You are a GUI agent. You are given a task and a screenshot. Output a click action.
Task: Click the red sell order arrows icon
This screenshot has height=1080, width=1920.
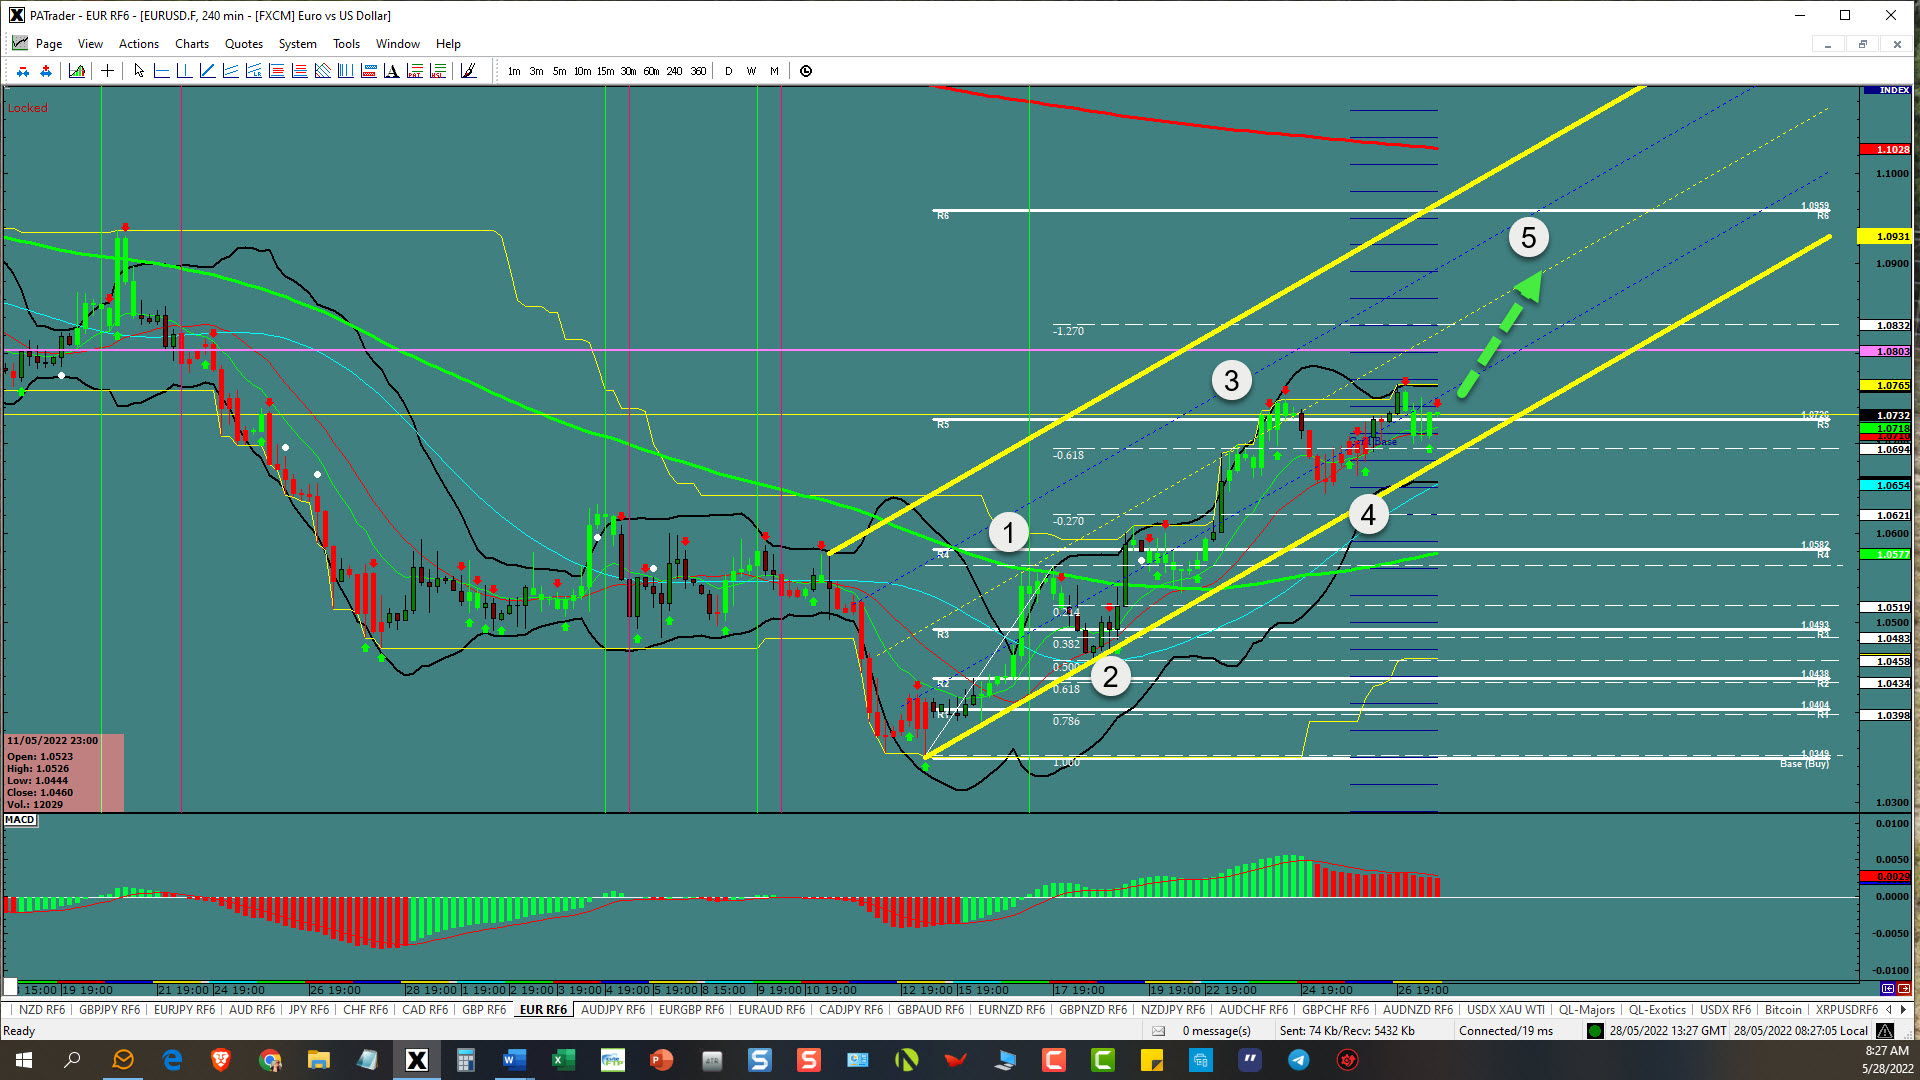pyautogui.click(x=23, y=71)
